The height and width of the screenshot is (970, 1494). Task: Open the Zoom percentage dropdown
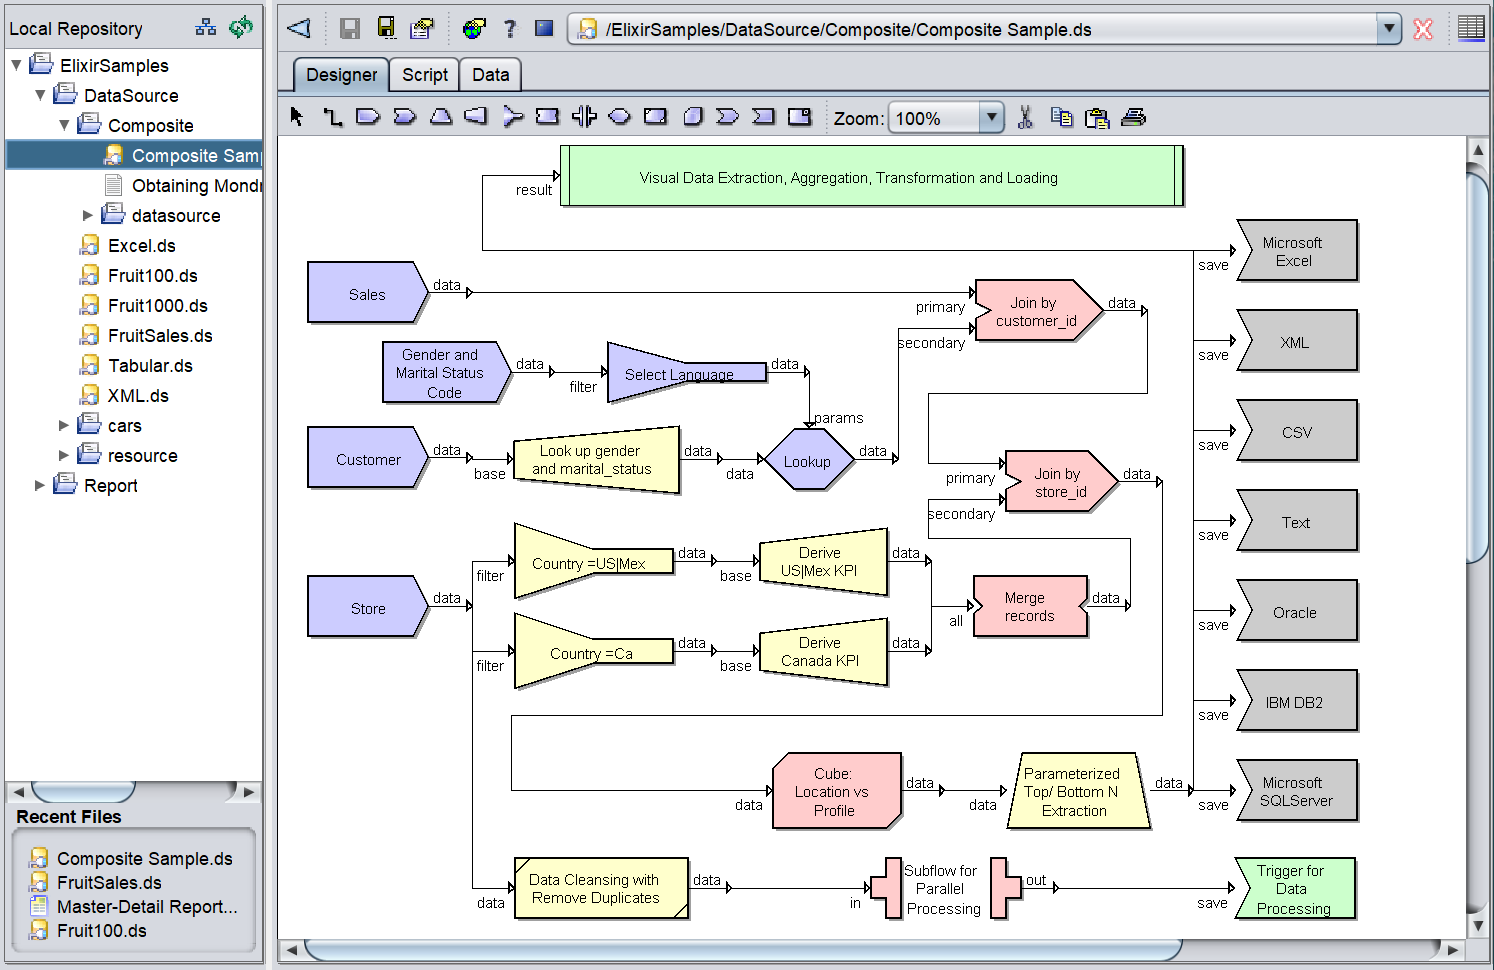(990, 118)
